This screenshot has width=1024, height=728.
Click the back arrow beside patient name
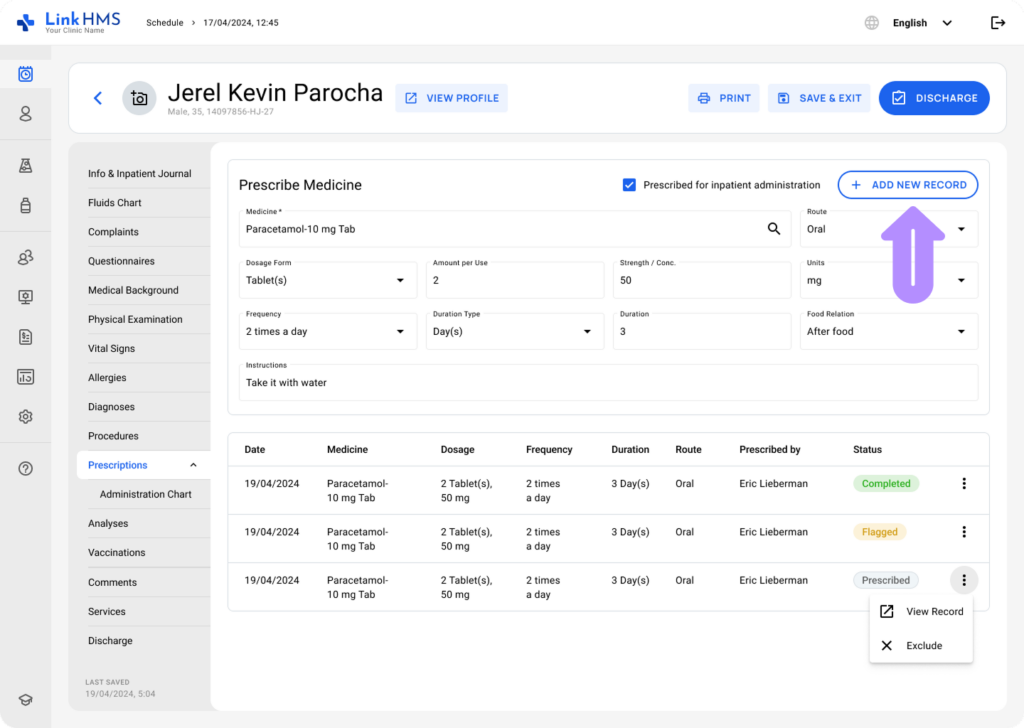[x=98, y=98]
